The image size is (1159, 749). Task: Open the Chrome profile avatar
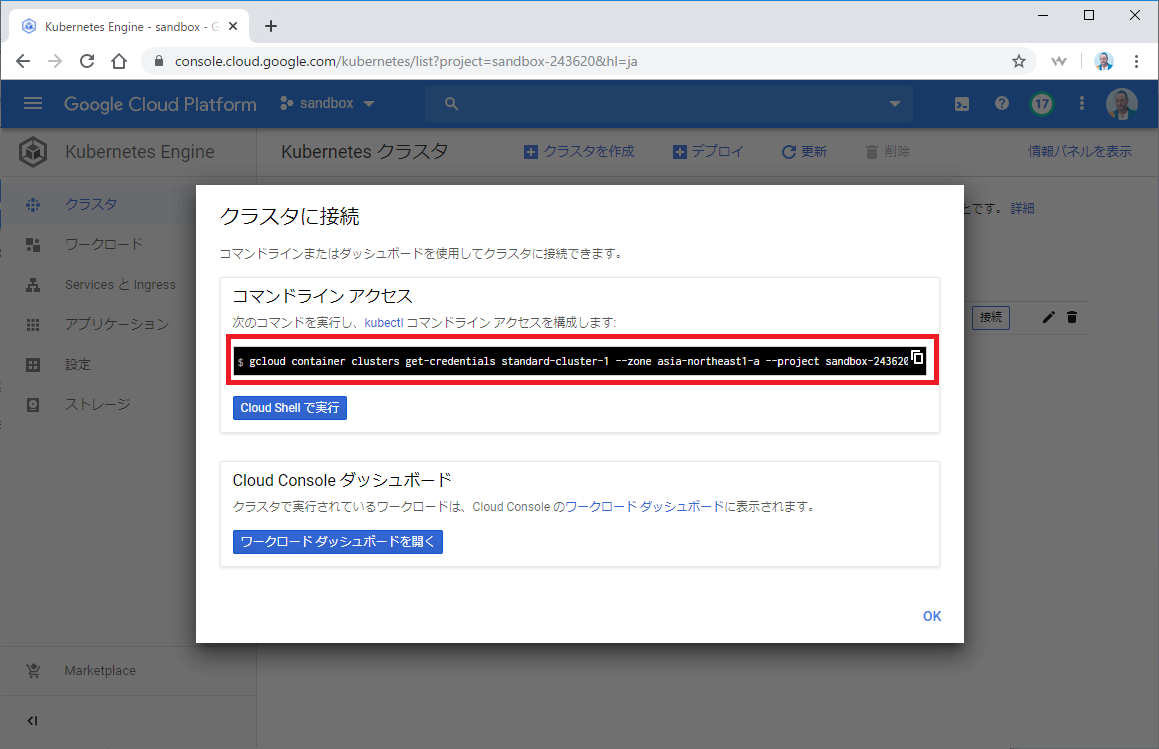tap(1104, 61)
